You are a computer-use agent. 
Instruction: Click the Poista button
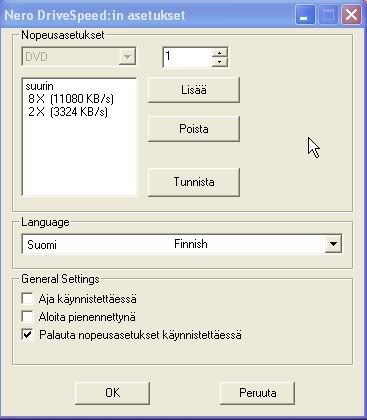(x=194, y=129)
